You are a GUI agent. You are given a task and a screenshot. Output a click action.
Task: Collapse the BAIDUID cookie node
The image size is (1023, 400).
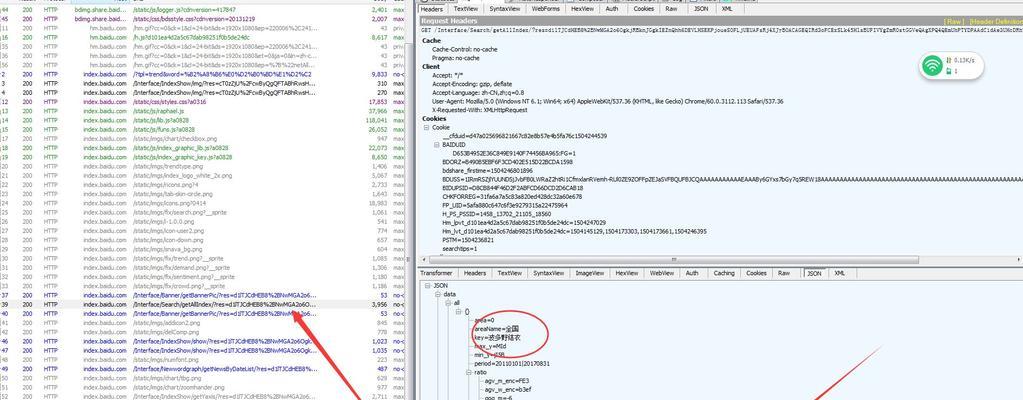coord(436,145)
